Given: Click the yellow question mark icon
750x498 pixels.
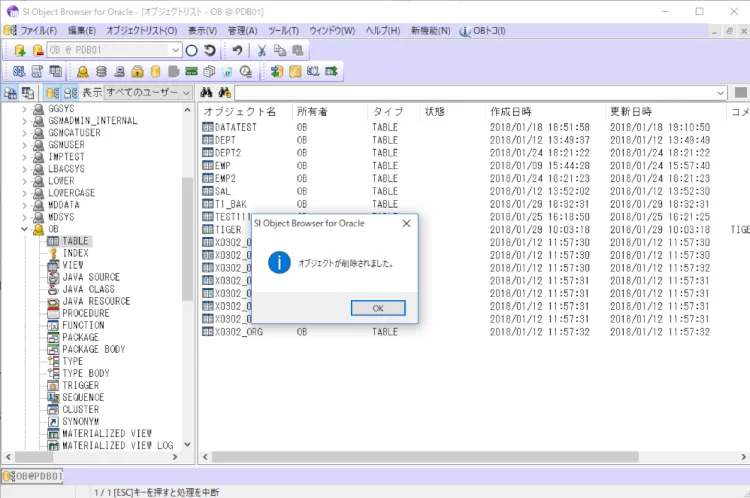Looking at the screenshot, I should (x=295, y=72).
